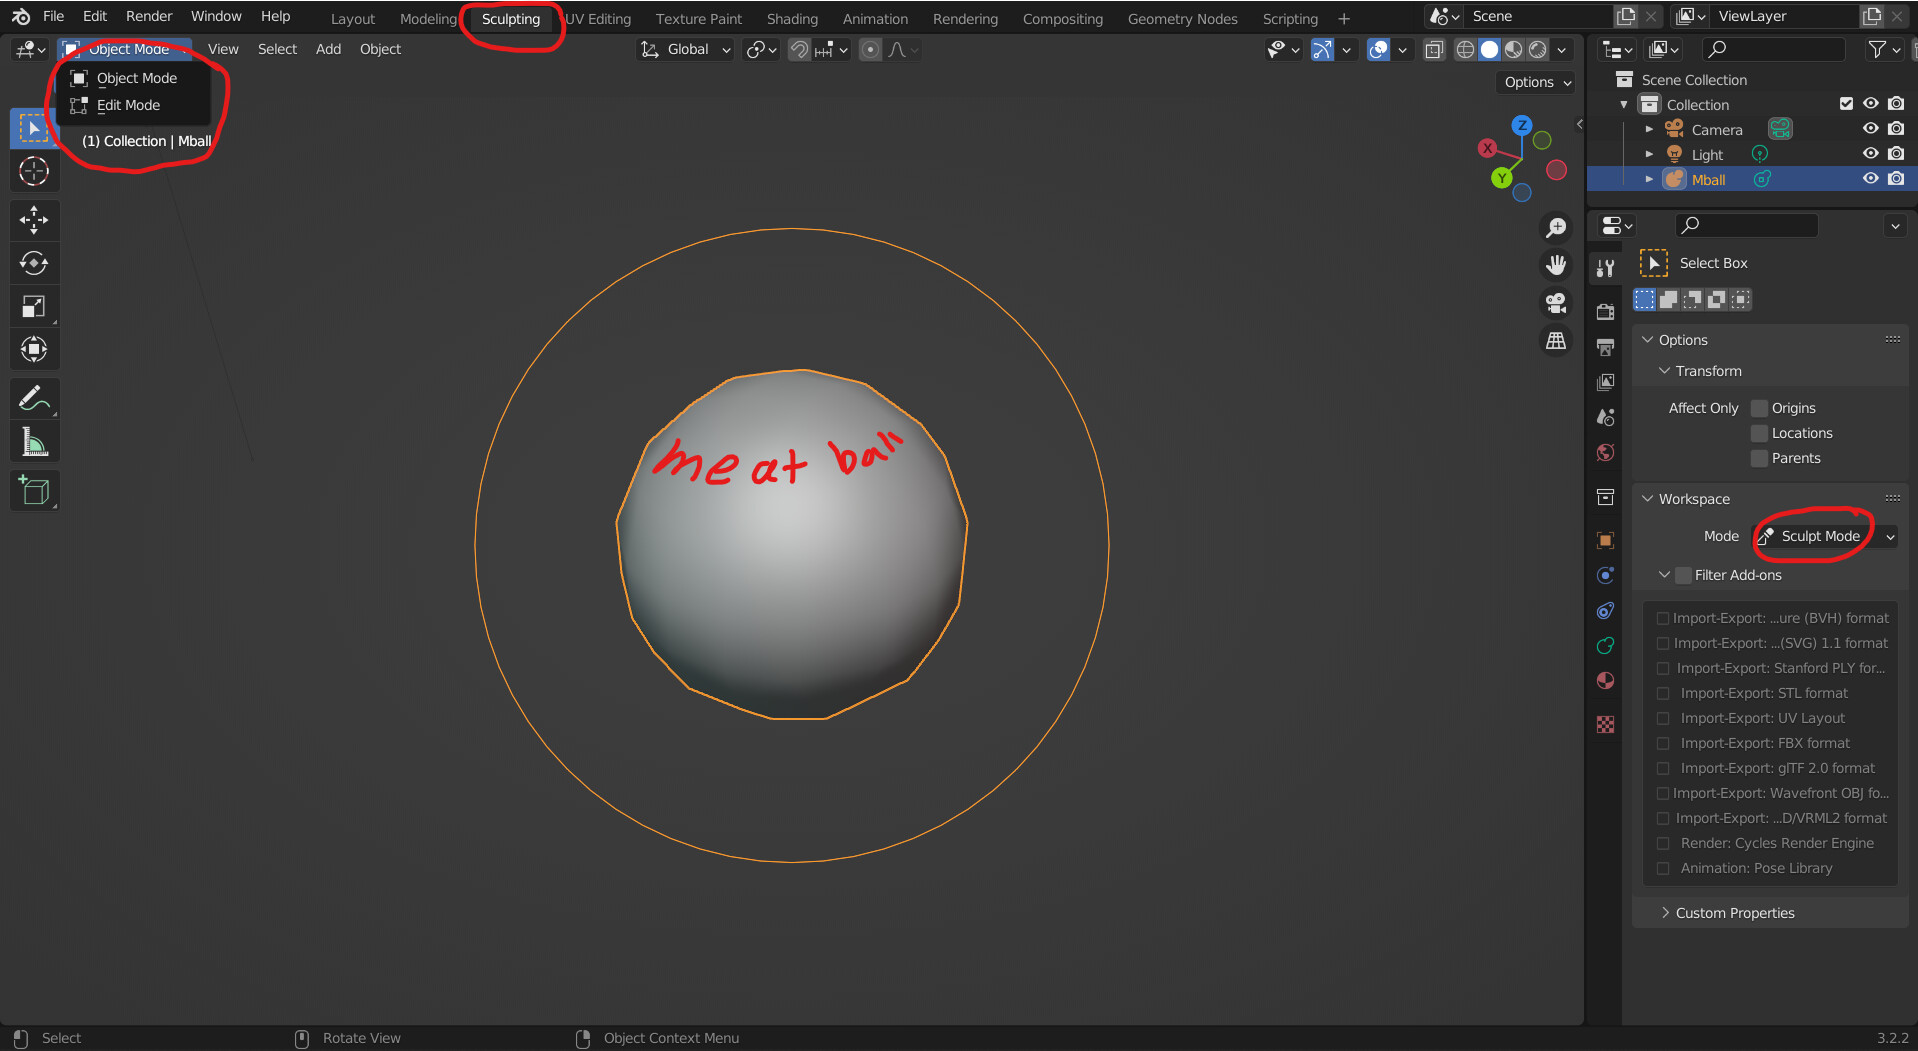Activate the Add Cube tool

[34, 490]
